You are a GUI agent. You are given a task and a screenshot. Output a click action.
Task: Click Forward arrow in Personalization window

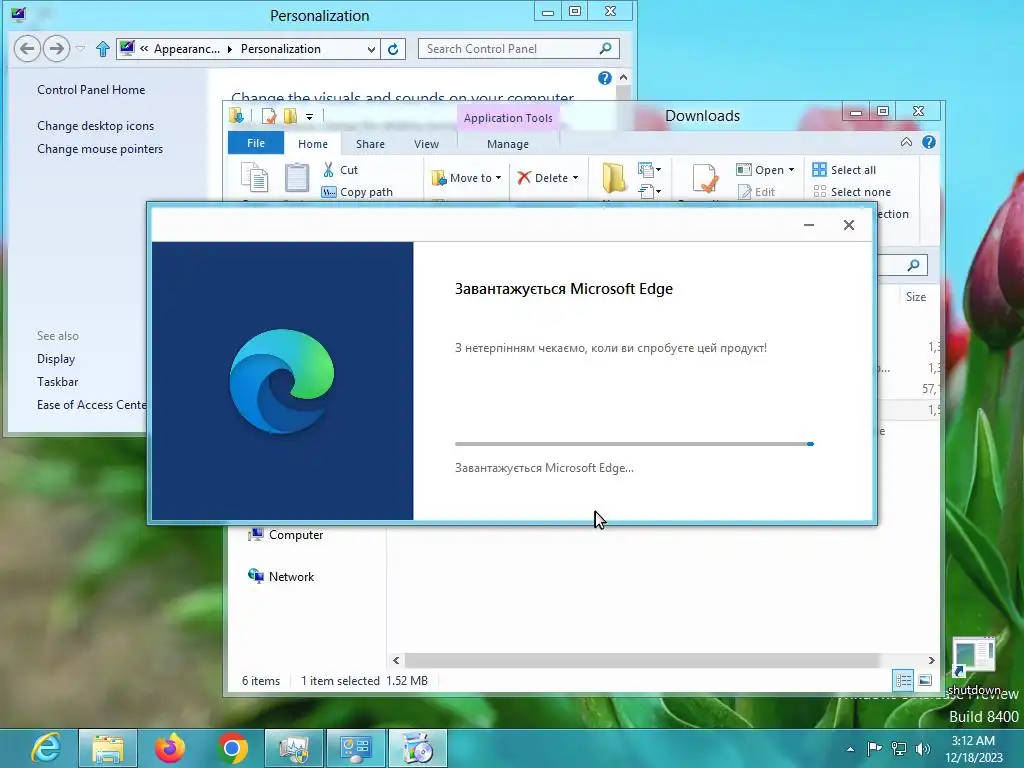pos(57,49)
